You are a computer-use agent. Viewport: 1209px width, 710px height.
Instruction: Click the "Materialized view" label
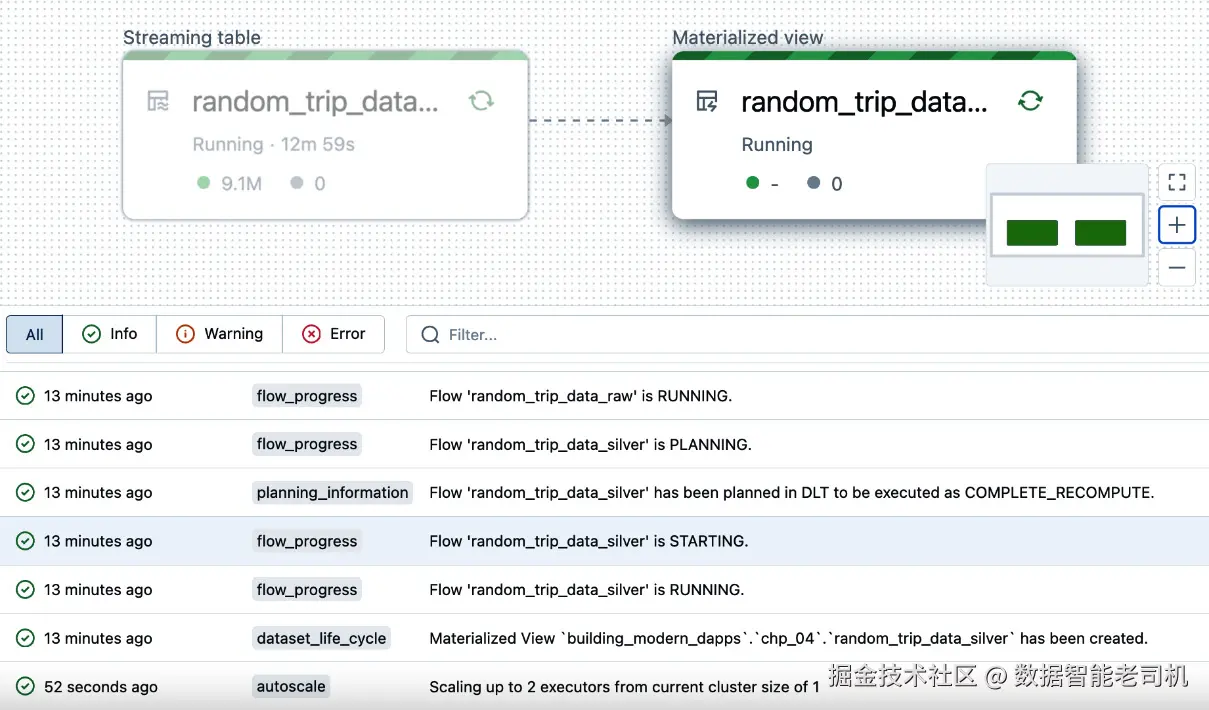pos(748,37)
